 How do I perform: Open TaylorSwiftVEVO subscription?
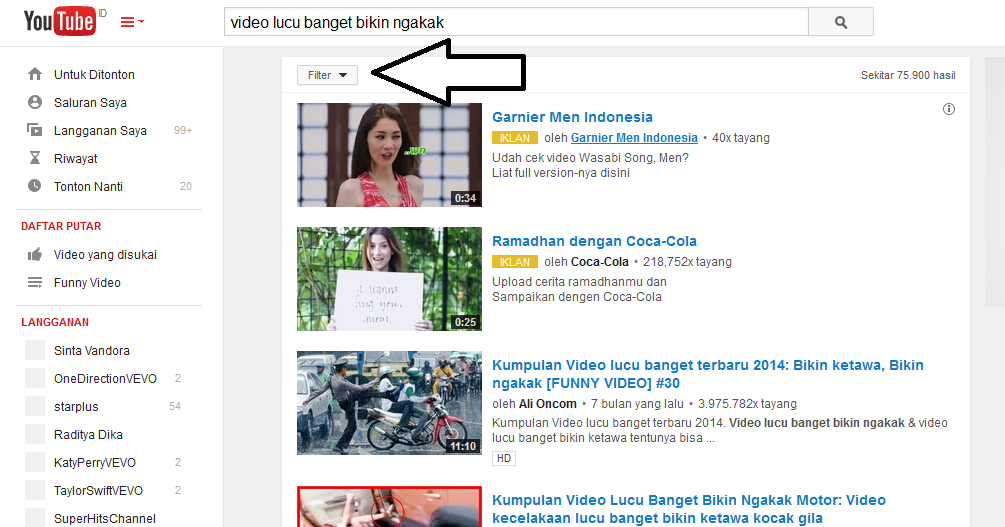[98, 490]
